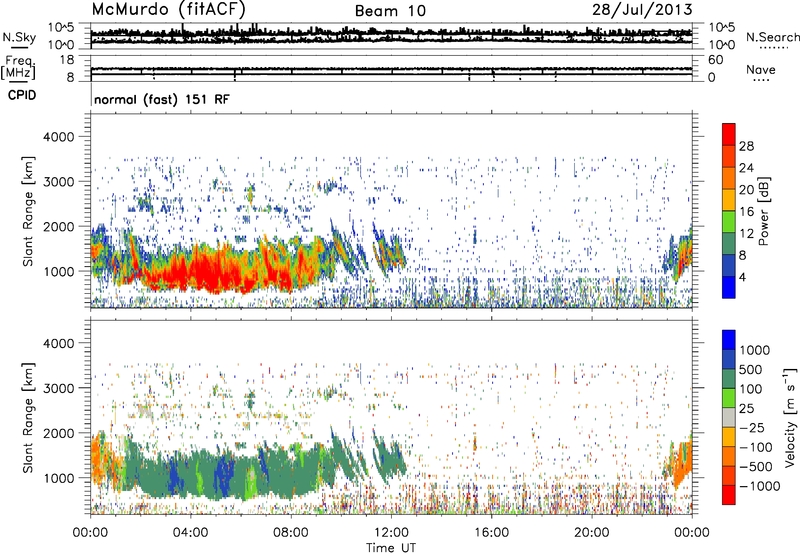Screen dimensions: 800x554
Task: Select the light green 25–100 Velocity swatch
Action: pyautogui.click(x=729, y=398)
